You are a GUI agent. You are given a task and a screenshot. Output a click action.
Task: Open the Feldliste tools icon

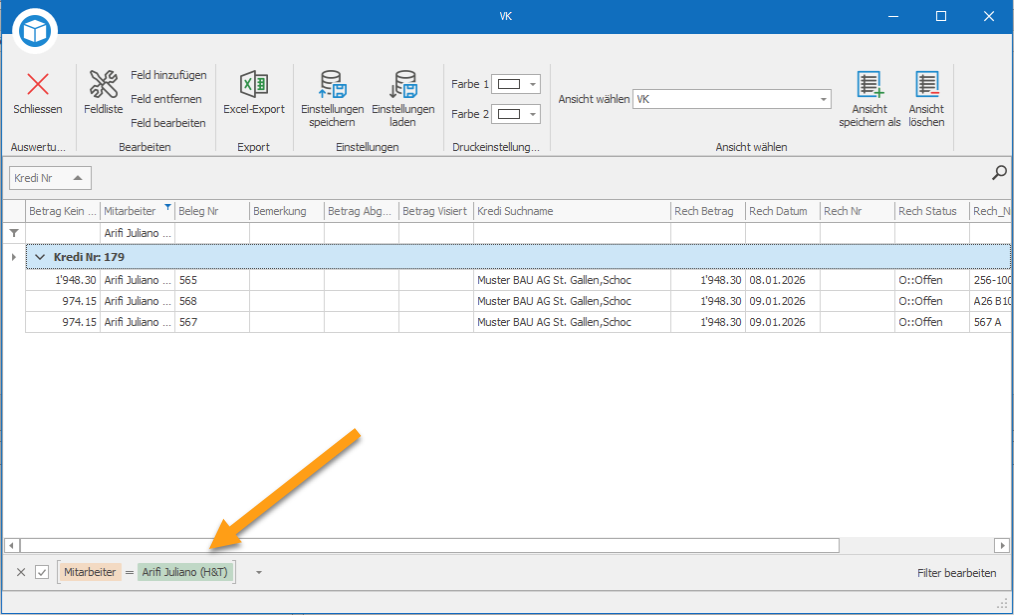point(103,84)
